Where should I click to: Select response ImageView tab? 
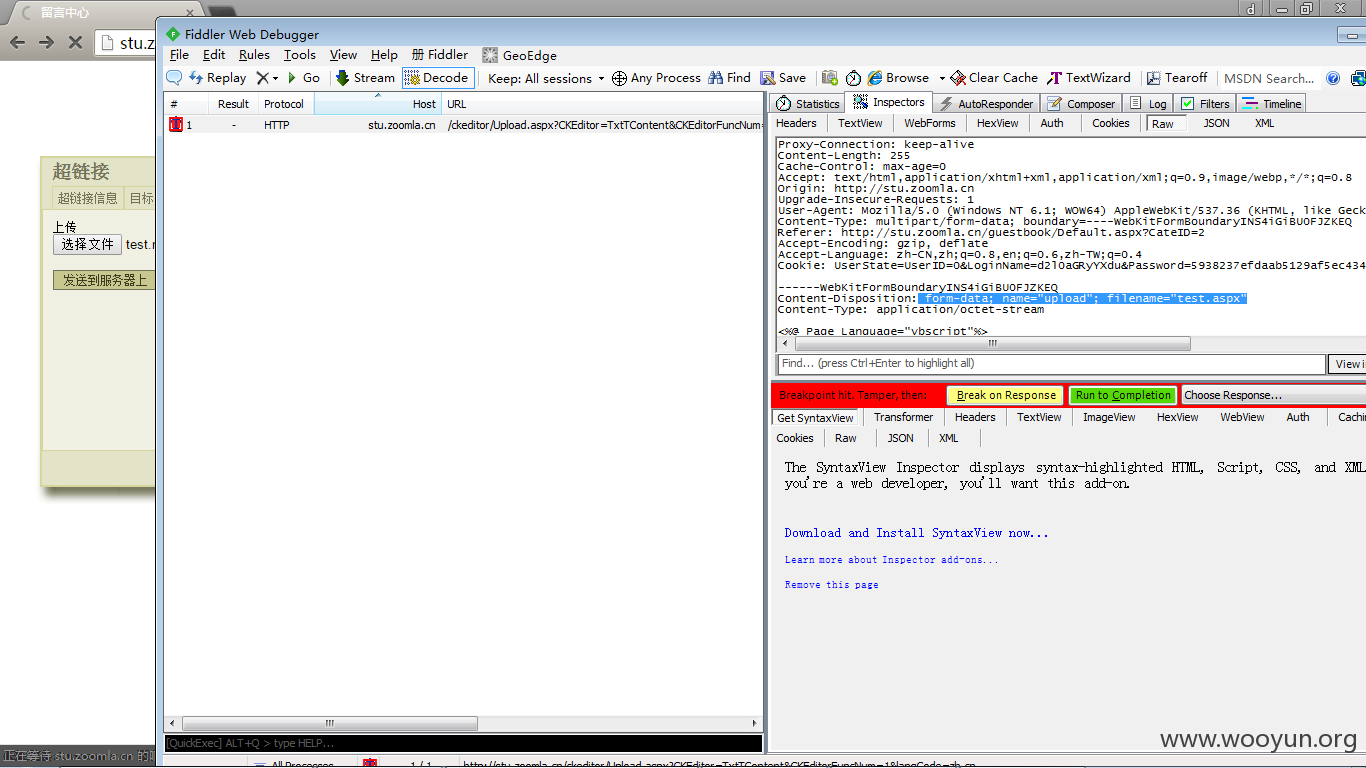pyautogui.click(x=1109, y=417)
